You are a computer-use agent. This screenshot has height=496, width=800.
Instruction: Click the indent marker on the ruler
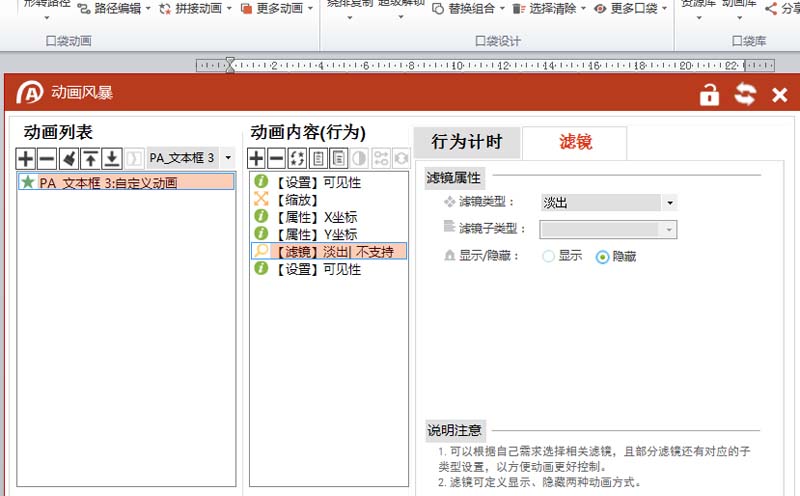[230, 65]
